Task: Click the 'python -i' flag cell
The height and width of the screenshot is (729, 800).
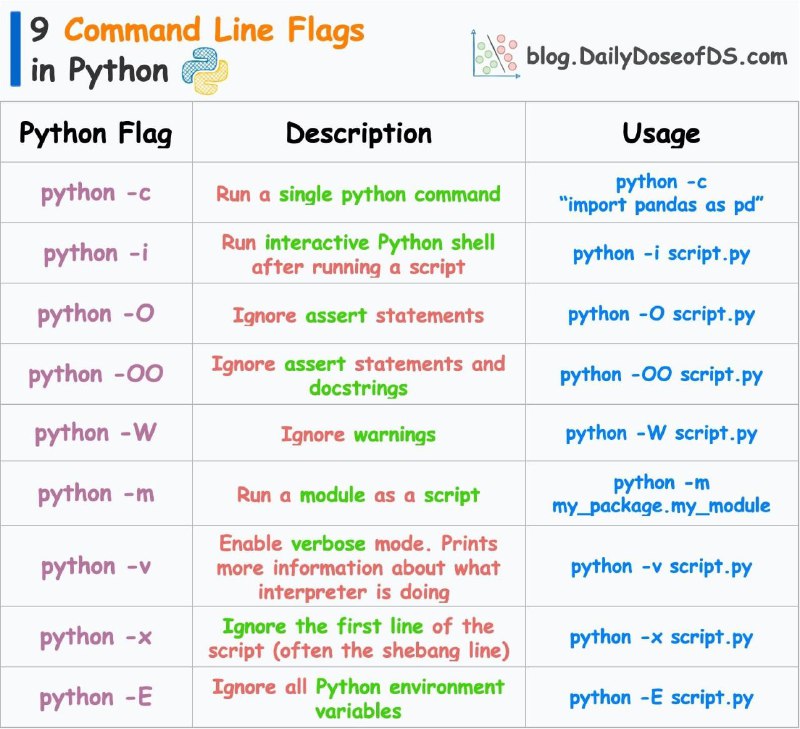Action: 96,254
